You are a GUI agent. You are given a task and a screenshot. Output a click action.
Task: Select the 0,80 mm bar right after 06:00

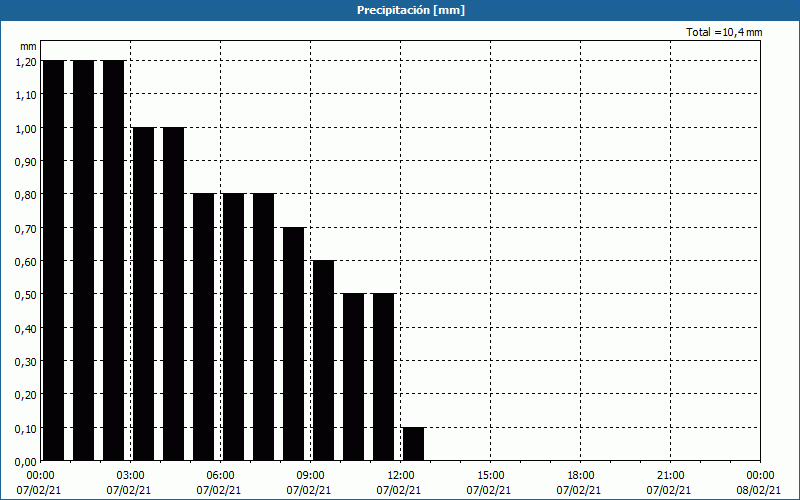point(234,327)
